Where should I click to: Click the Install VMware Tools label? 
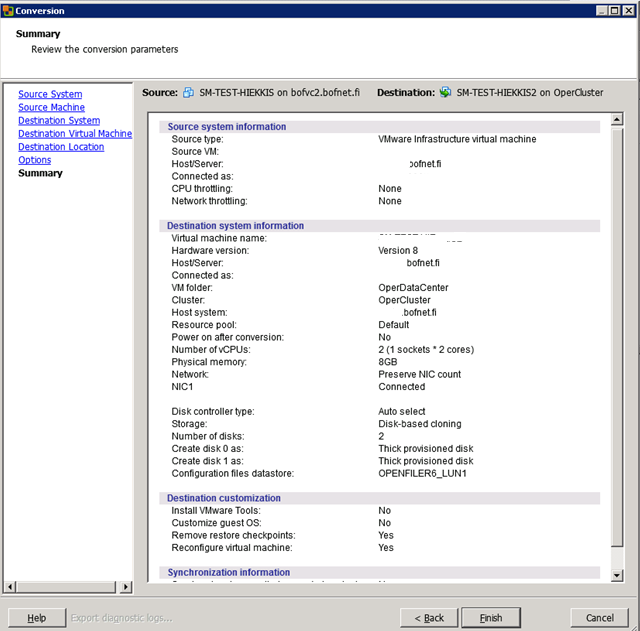216,511
